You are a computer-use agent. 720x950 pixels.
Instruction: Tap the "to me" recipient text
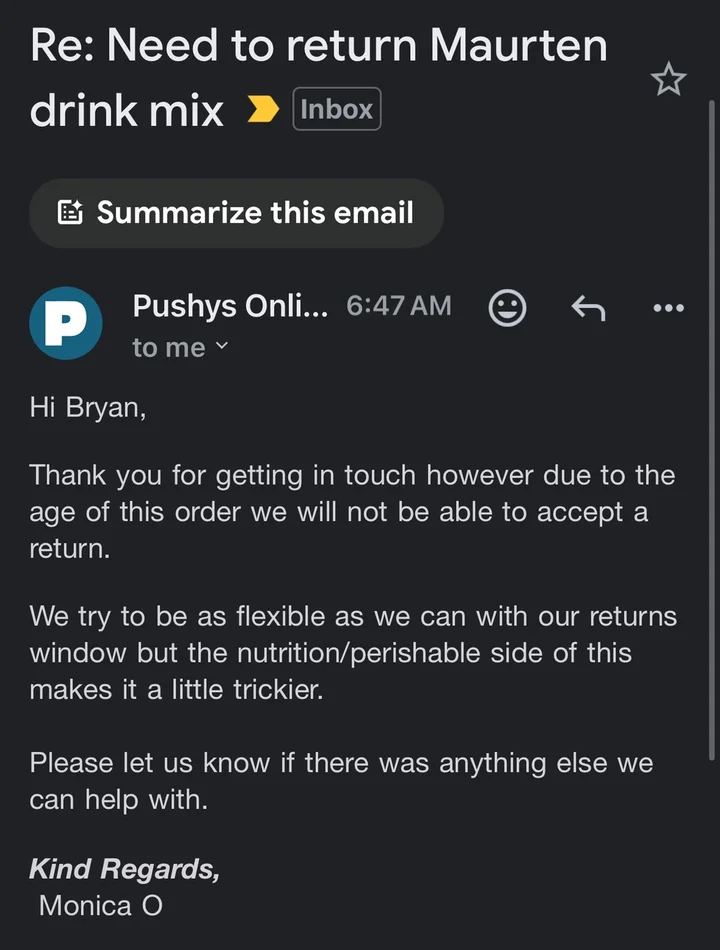[168, 348]
